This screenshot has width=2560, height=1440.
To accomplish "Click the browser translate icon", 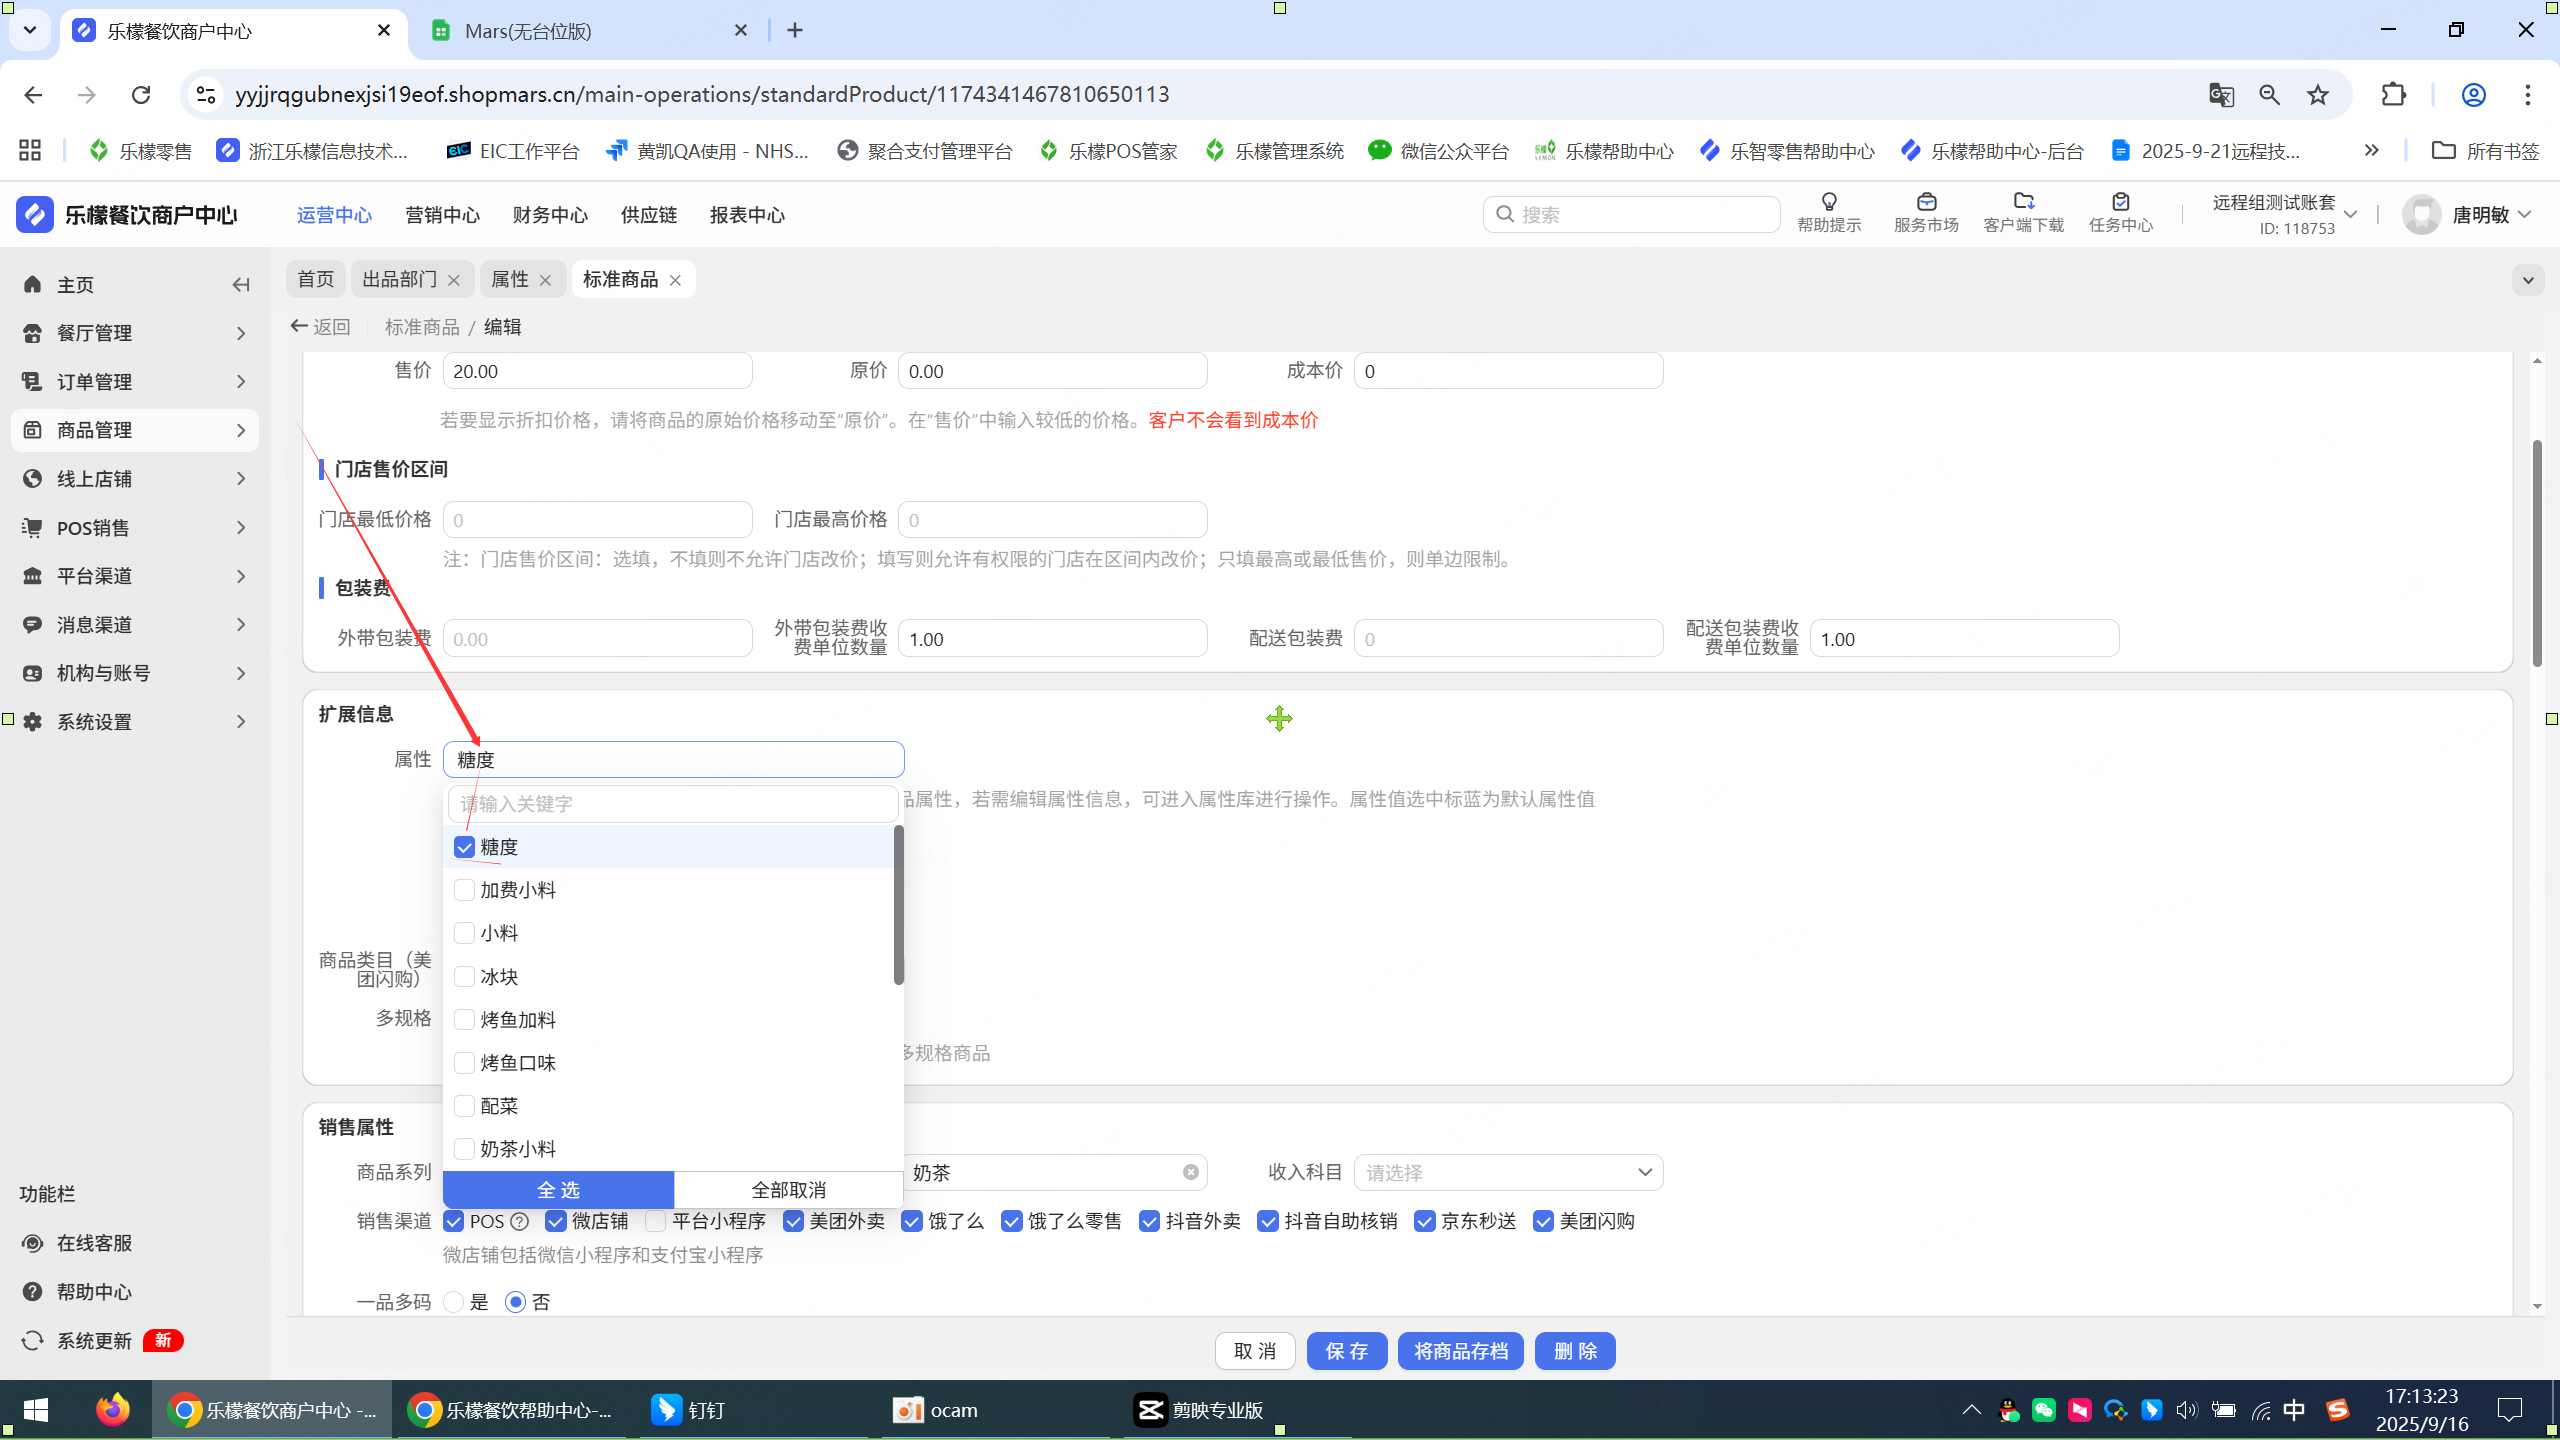I will click(x=2221, y=94).
